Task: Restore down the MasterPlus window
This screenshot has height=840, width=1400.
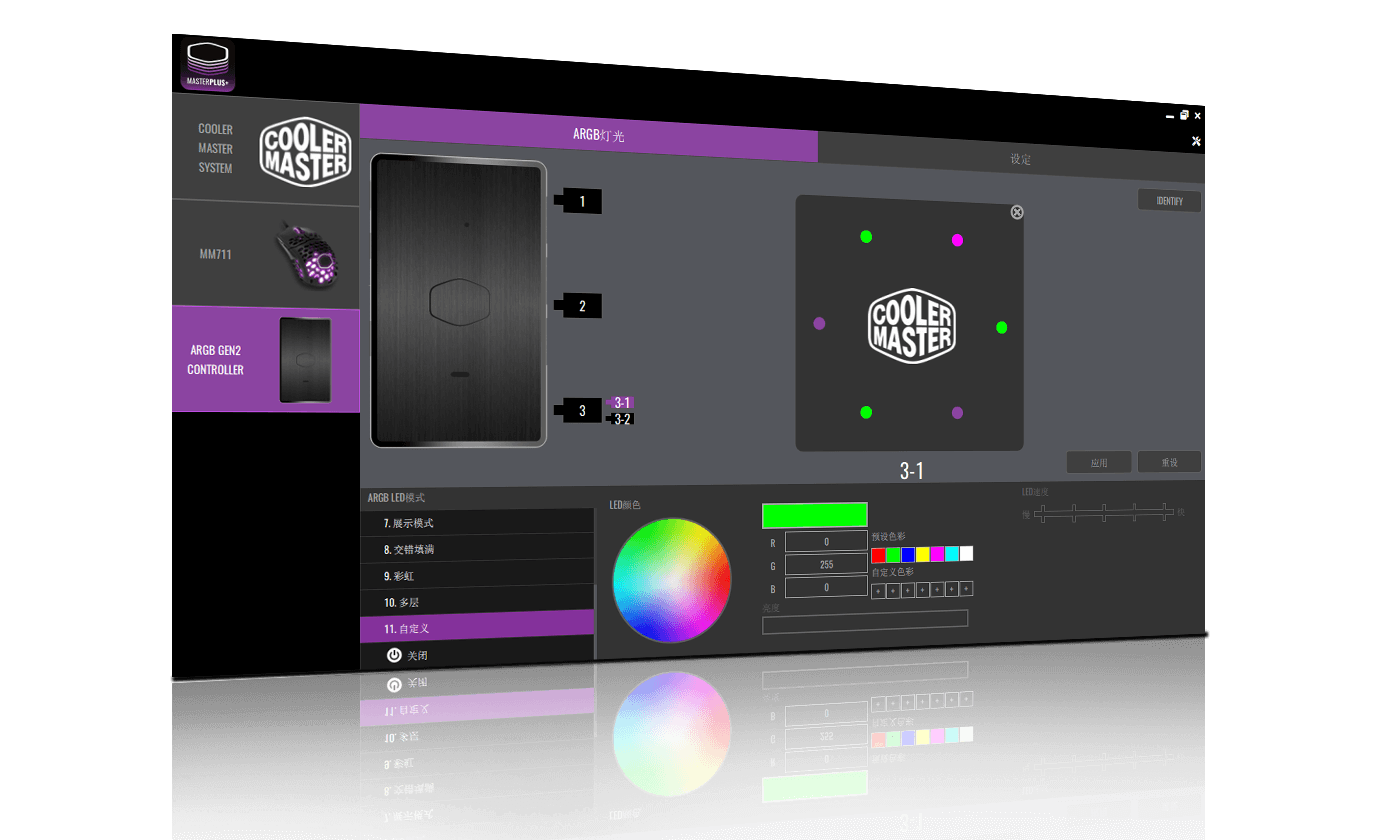Action: [x=1184, y=115]
